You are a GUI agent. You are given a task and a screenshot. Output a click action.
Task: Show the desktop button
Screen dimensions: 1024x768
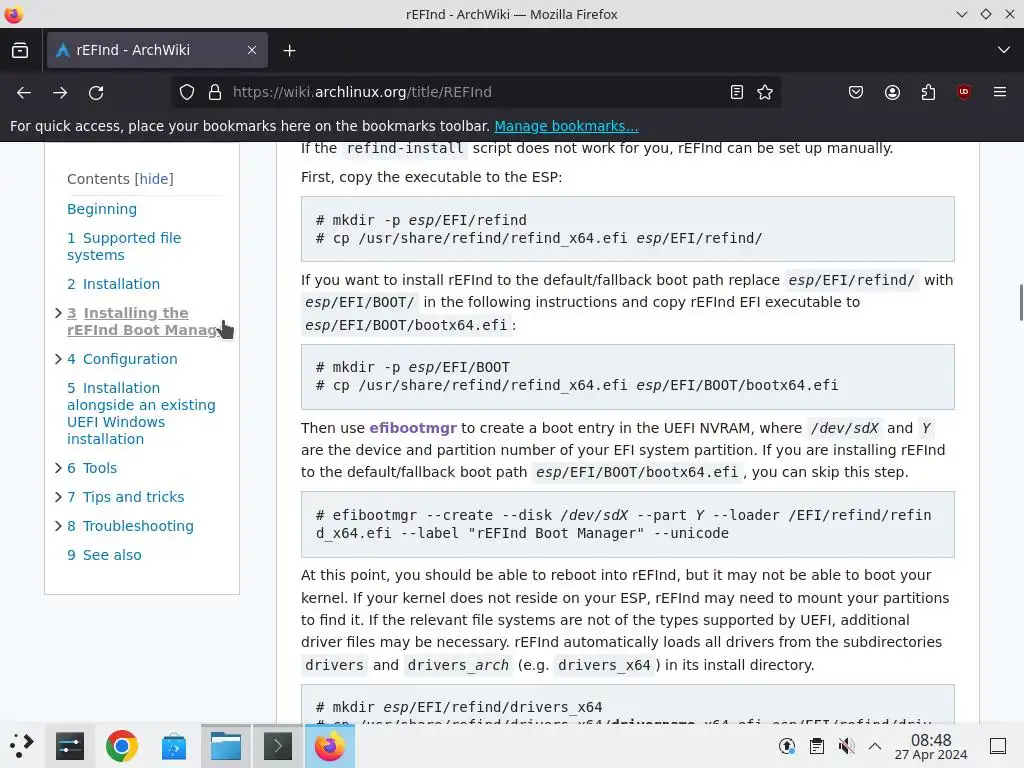tap(998, 746)
